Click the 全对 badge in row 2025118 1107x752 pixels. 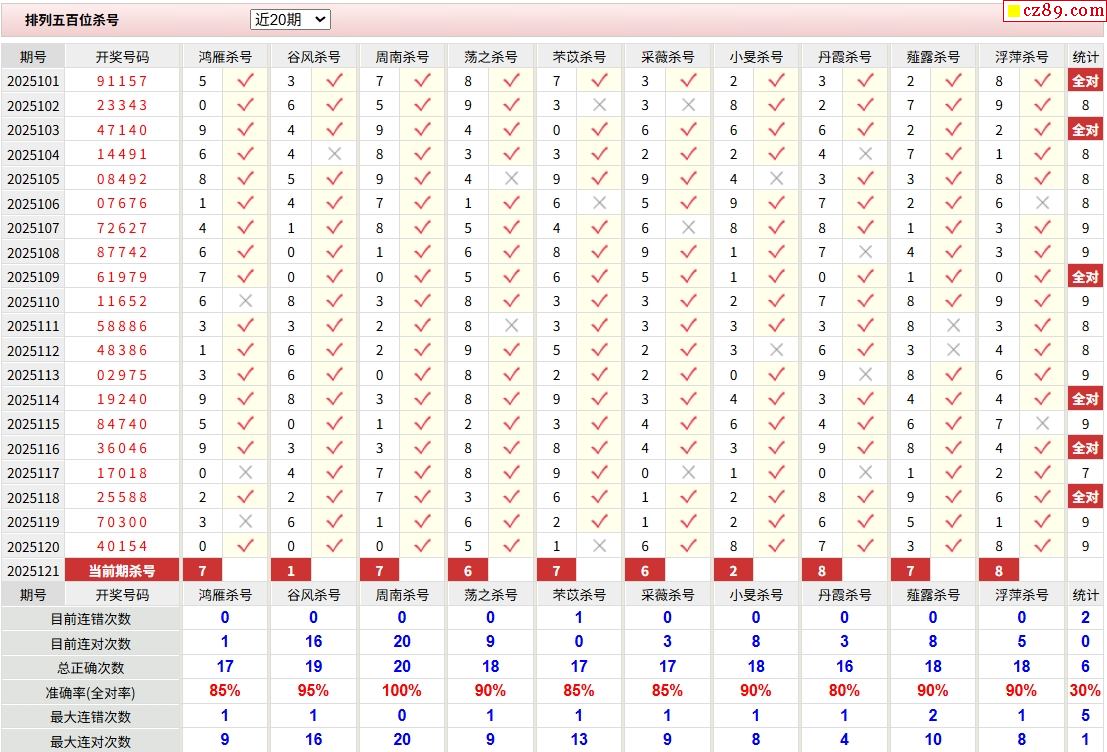(x=1086, y=497)
